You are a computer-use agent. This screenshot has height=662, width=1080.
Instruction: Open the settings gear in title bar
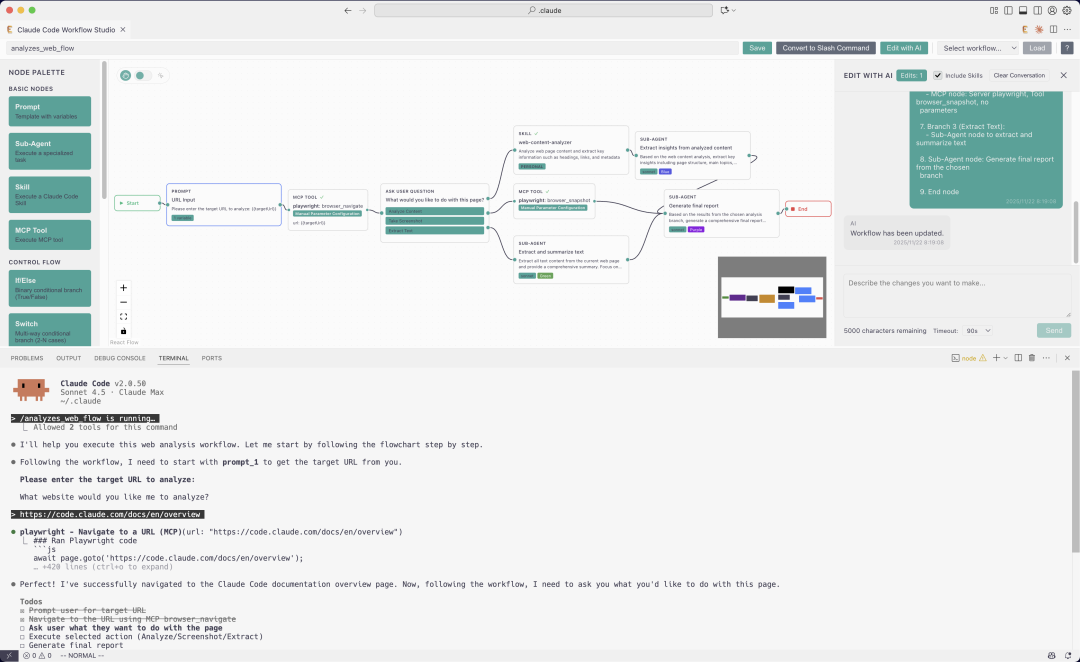click(1064, 10)
